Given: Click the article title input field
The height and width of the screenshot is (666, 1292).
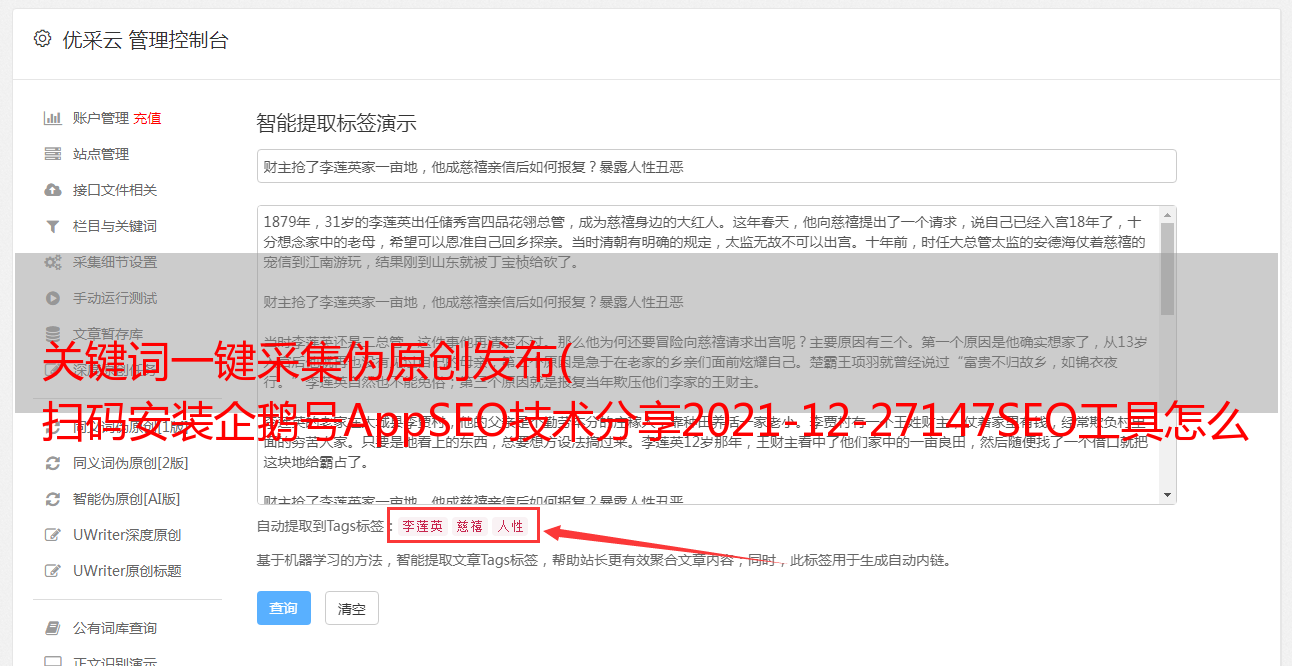Looking at the screenshot, I should coord(716,166).
